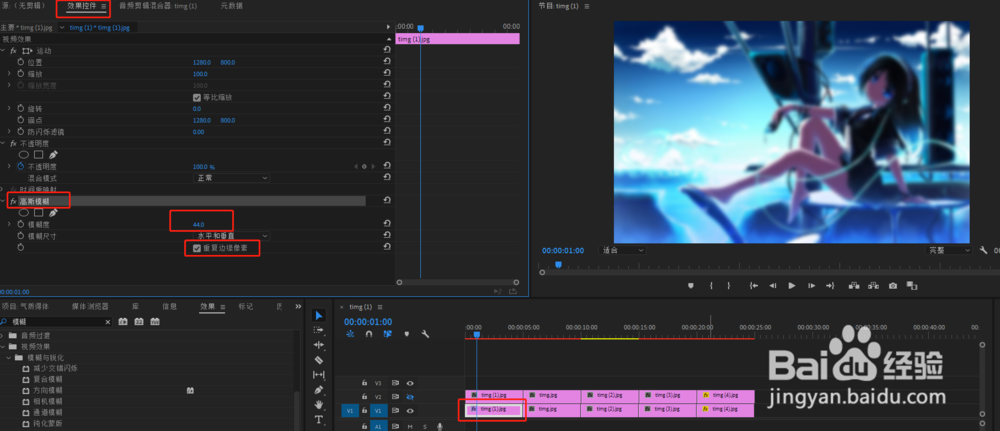The width and height of the screenshot is (1000, 431).
Task: Step forward one frame
Action: 811,286
